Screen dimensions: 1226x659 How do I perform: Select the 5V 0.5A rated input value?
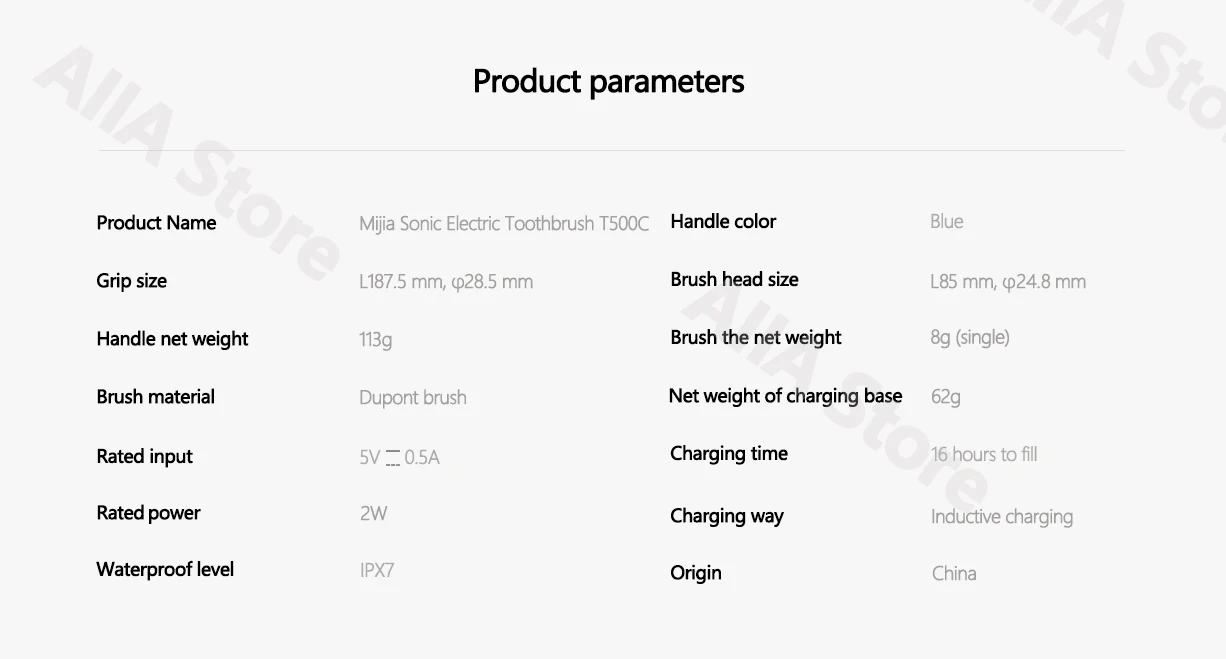click(x=399, y=458)
